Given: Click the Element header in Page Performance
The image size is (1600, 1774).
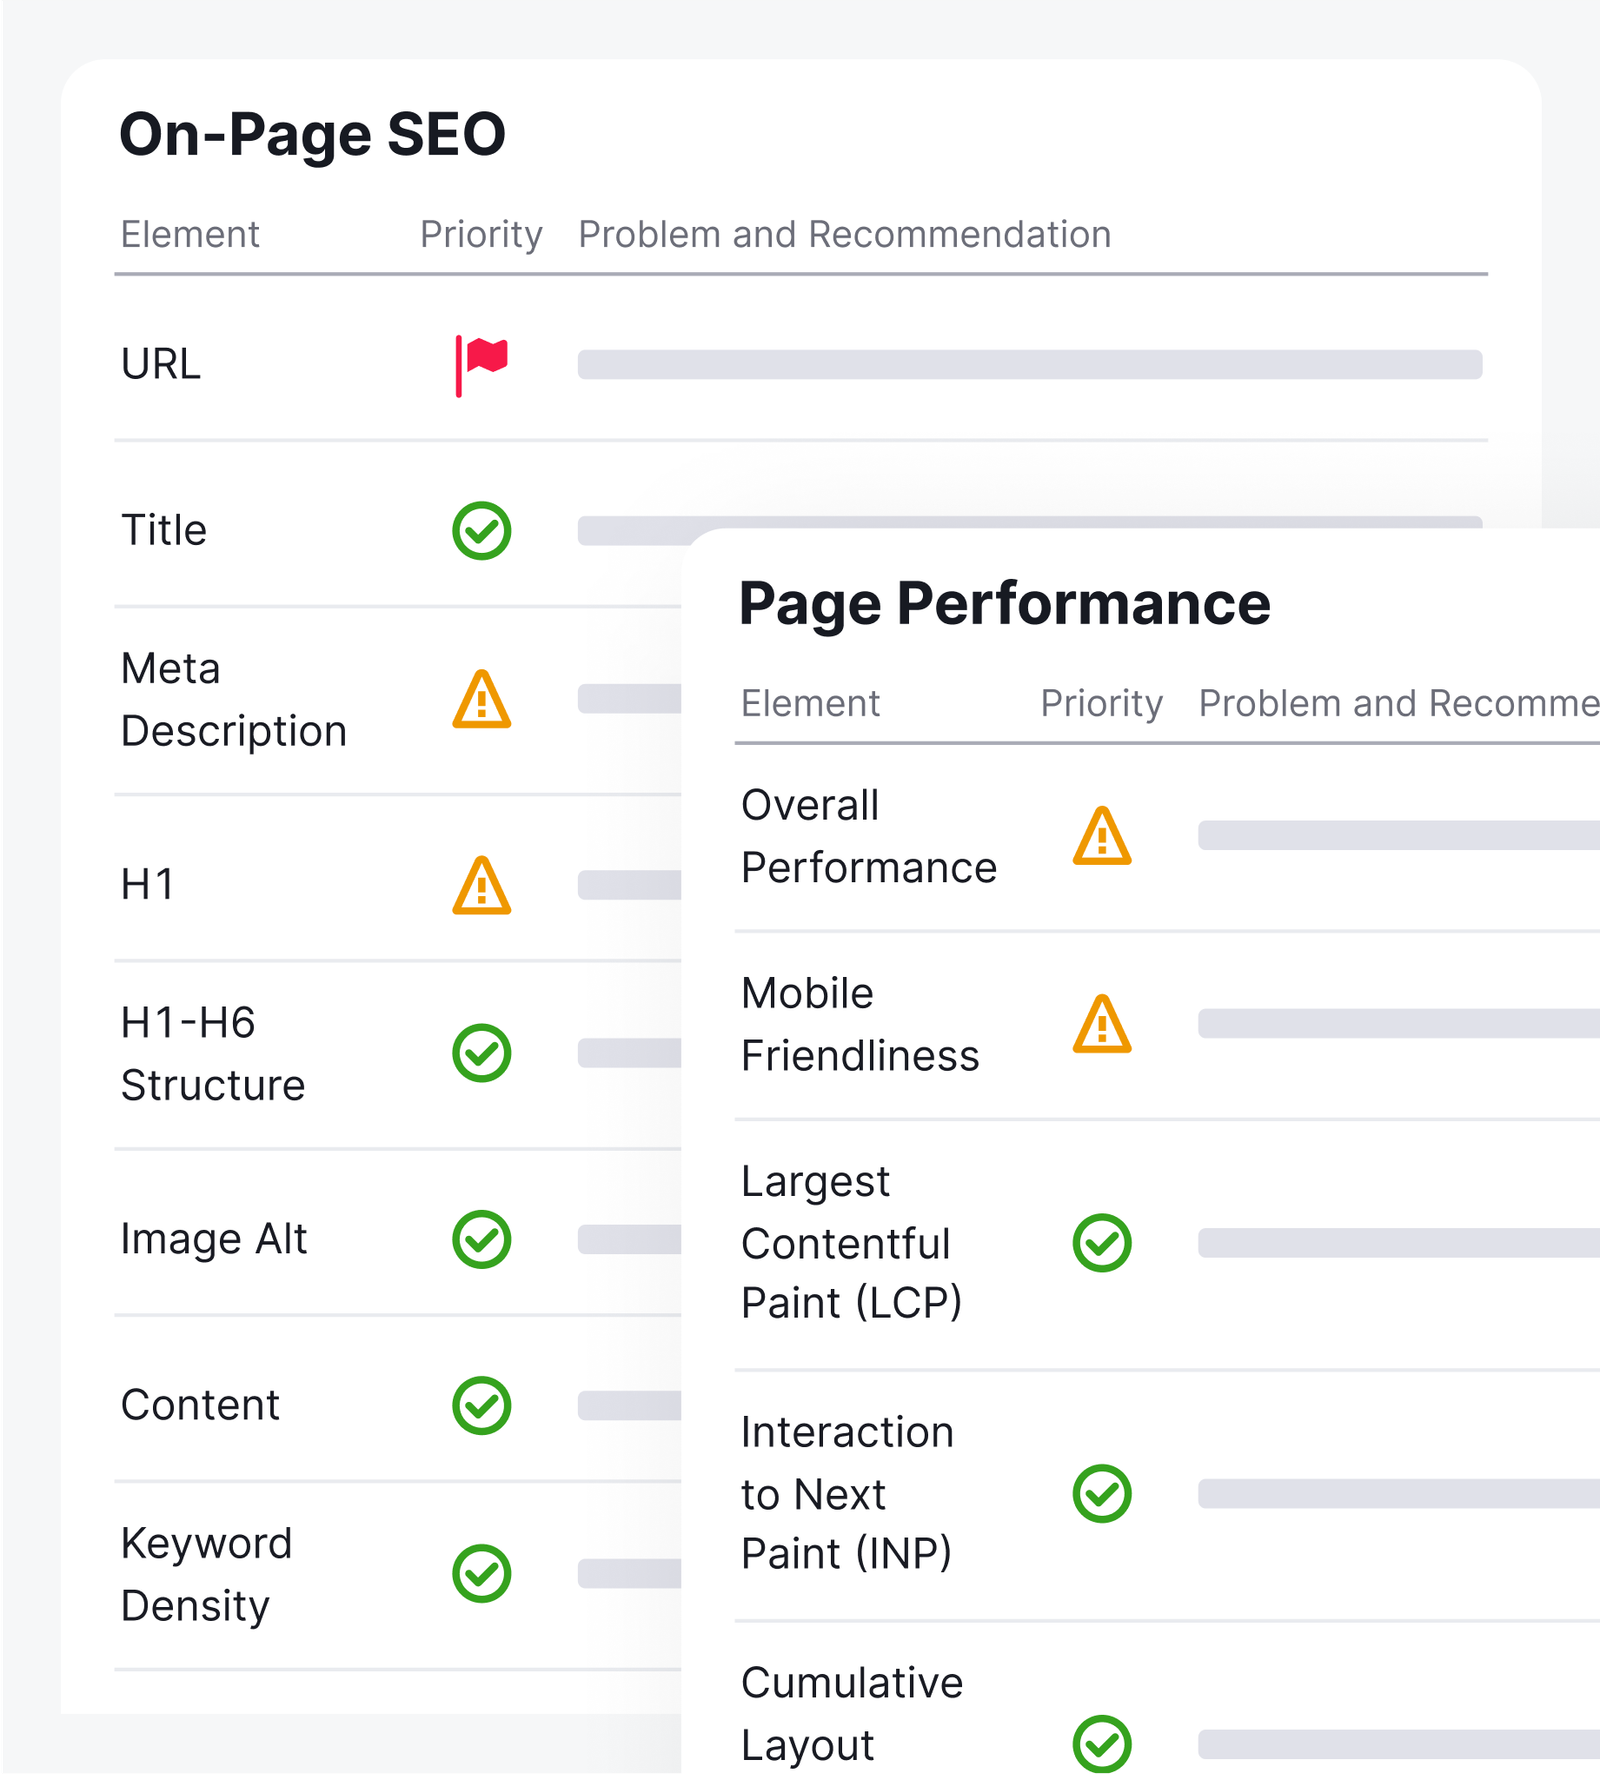Looking at the screenshot, I should tap(810, 704).
